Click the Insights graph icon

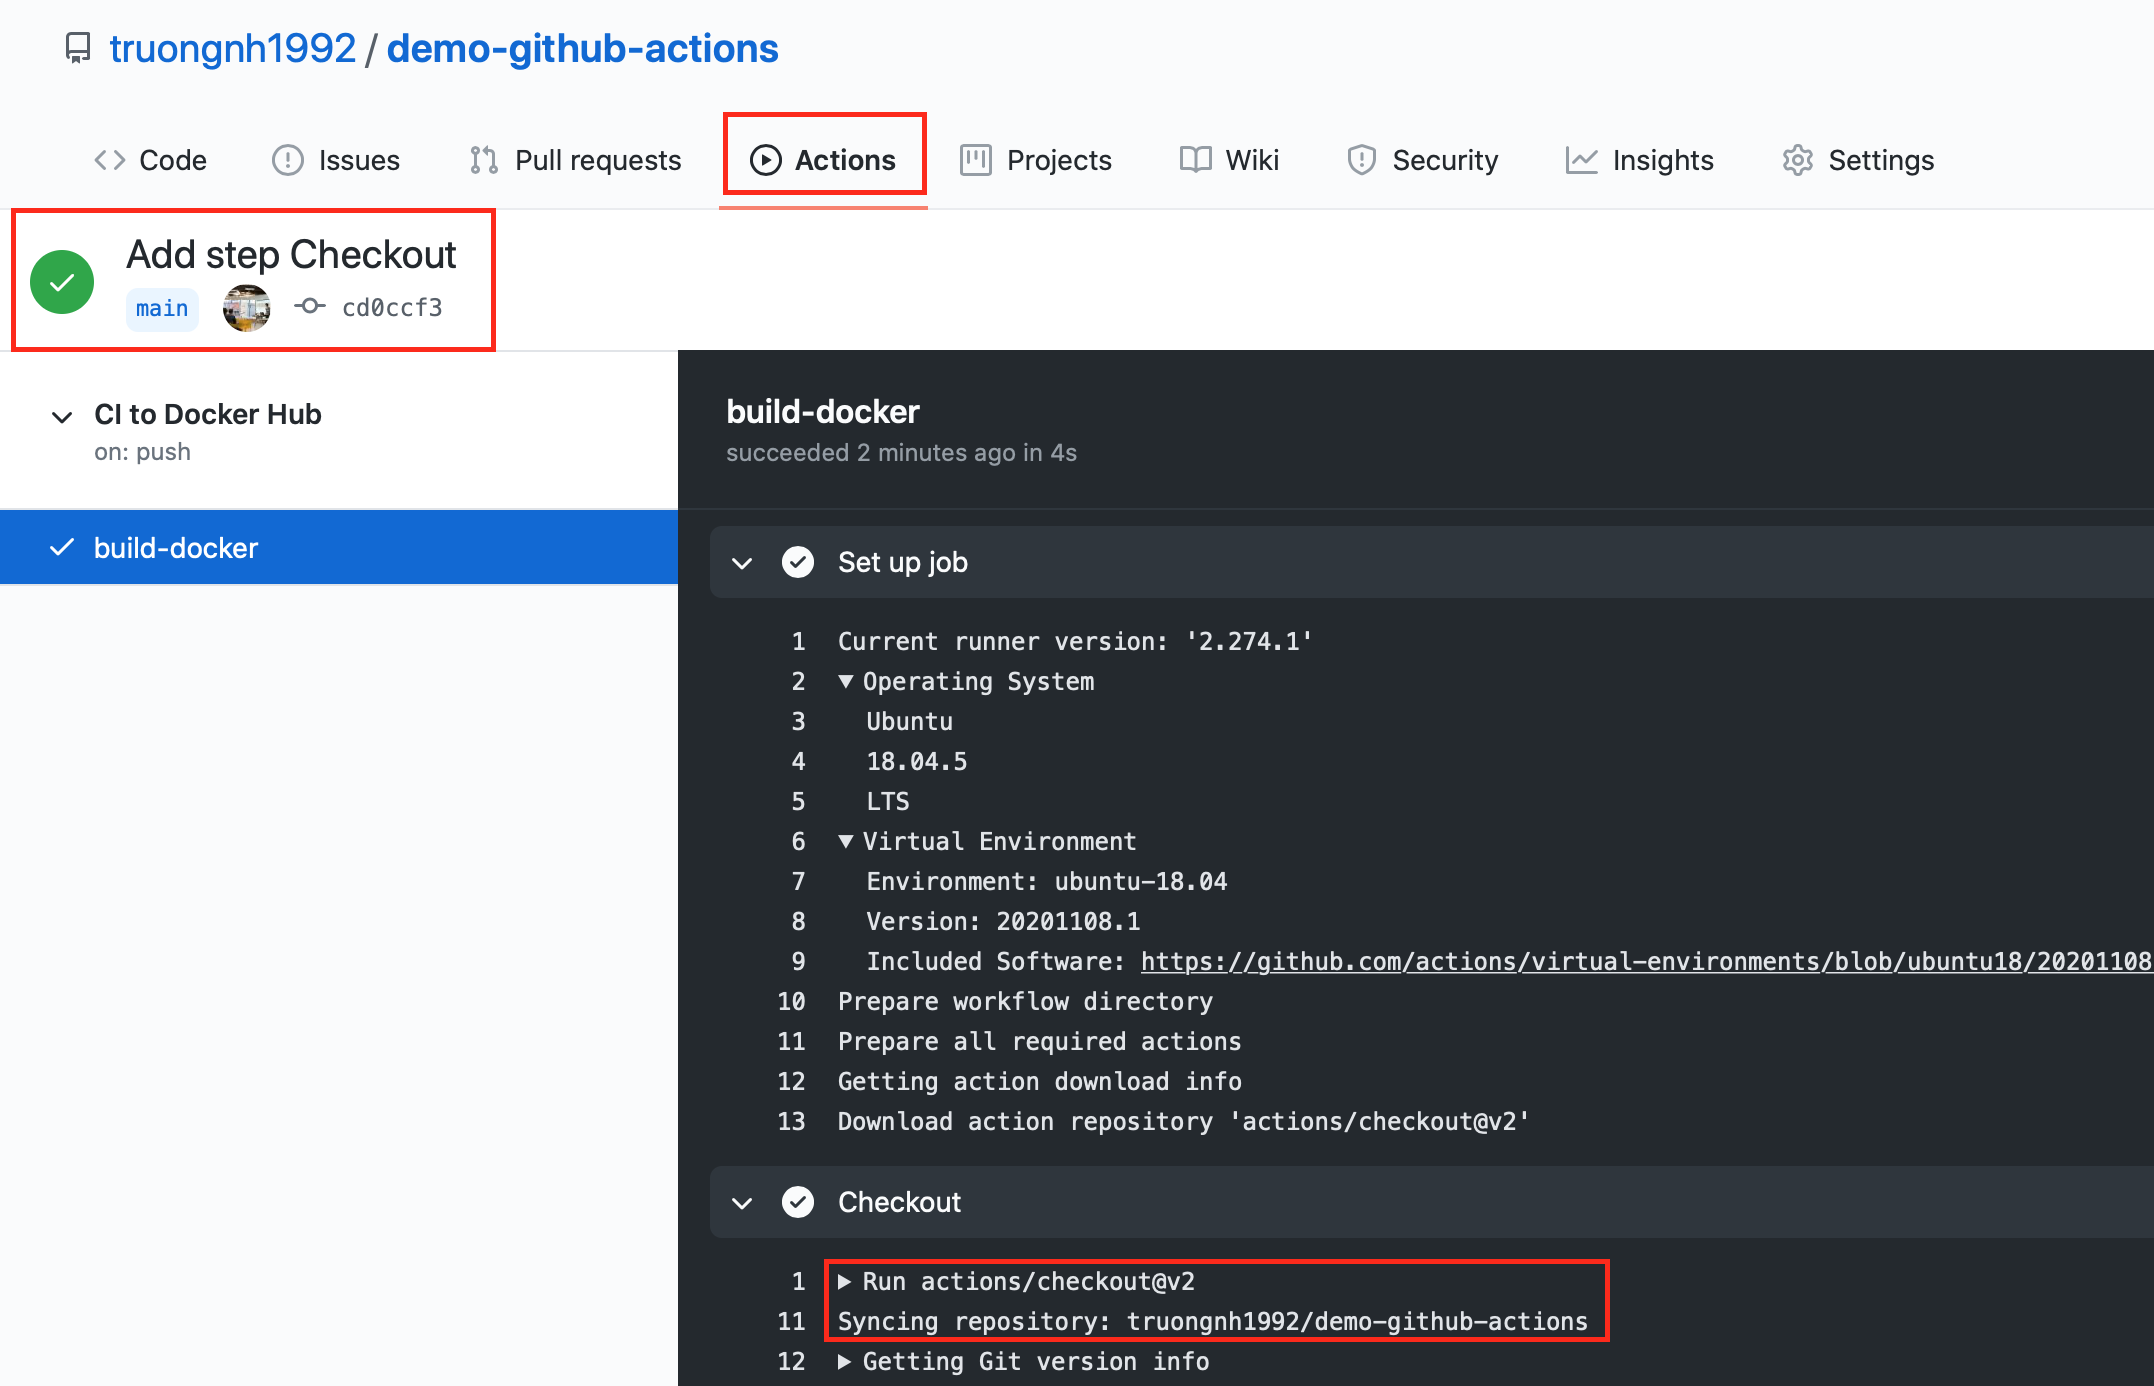click(1582, 160)
